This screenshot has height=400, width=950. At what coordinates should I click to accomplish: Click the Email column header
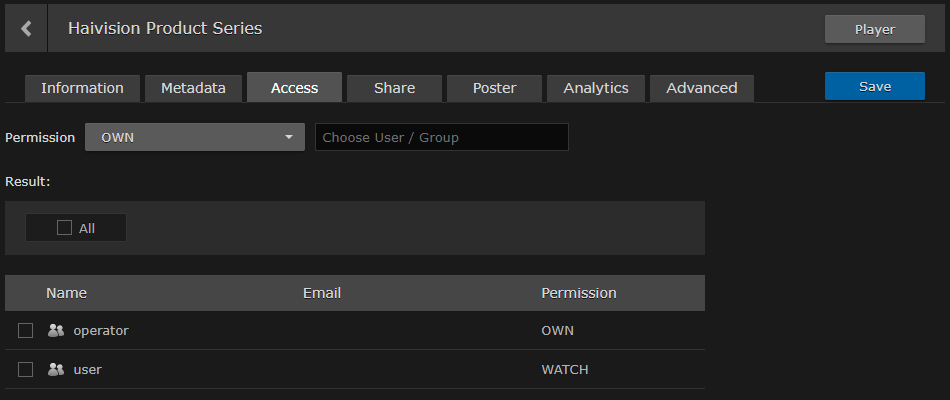pyautogui.click(x=322, y=293)
